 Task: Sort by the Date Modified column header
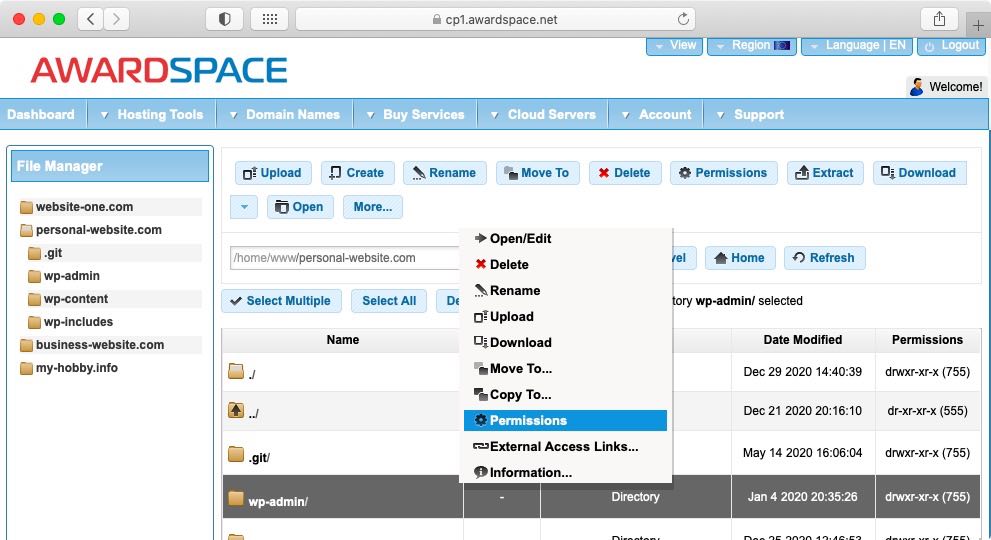point(803,340)
